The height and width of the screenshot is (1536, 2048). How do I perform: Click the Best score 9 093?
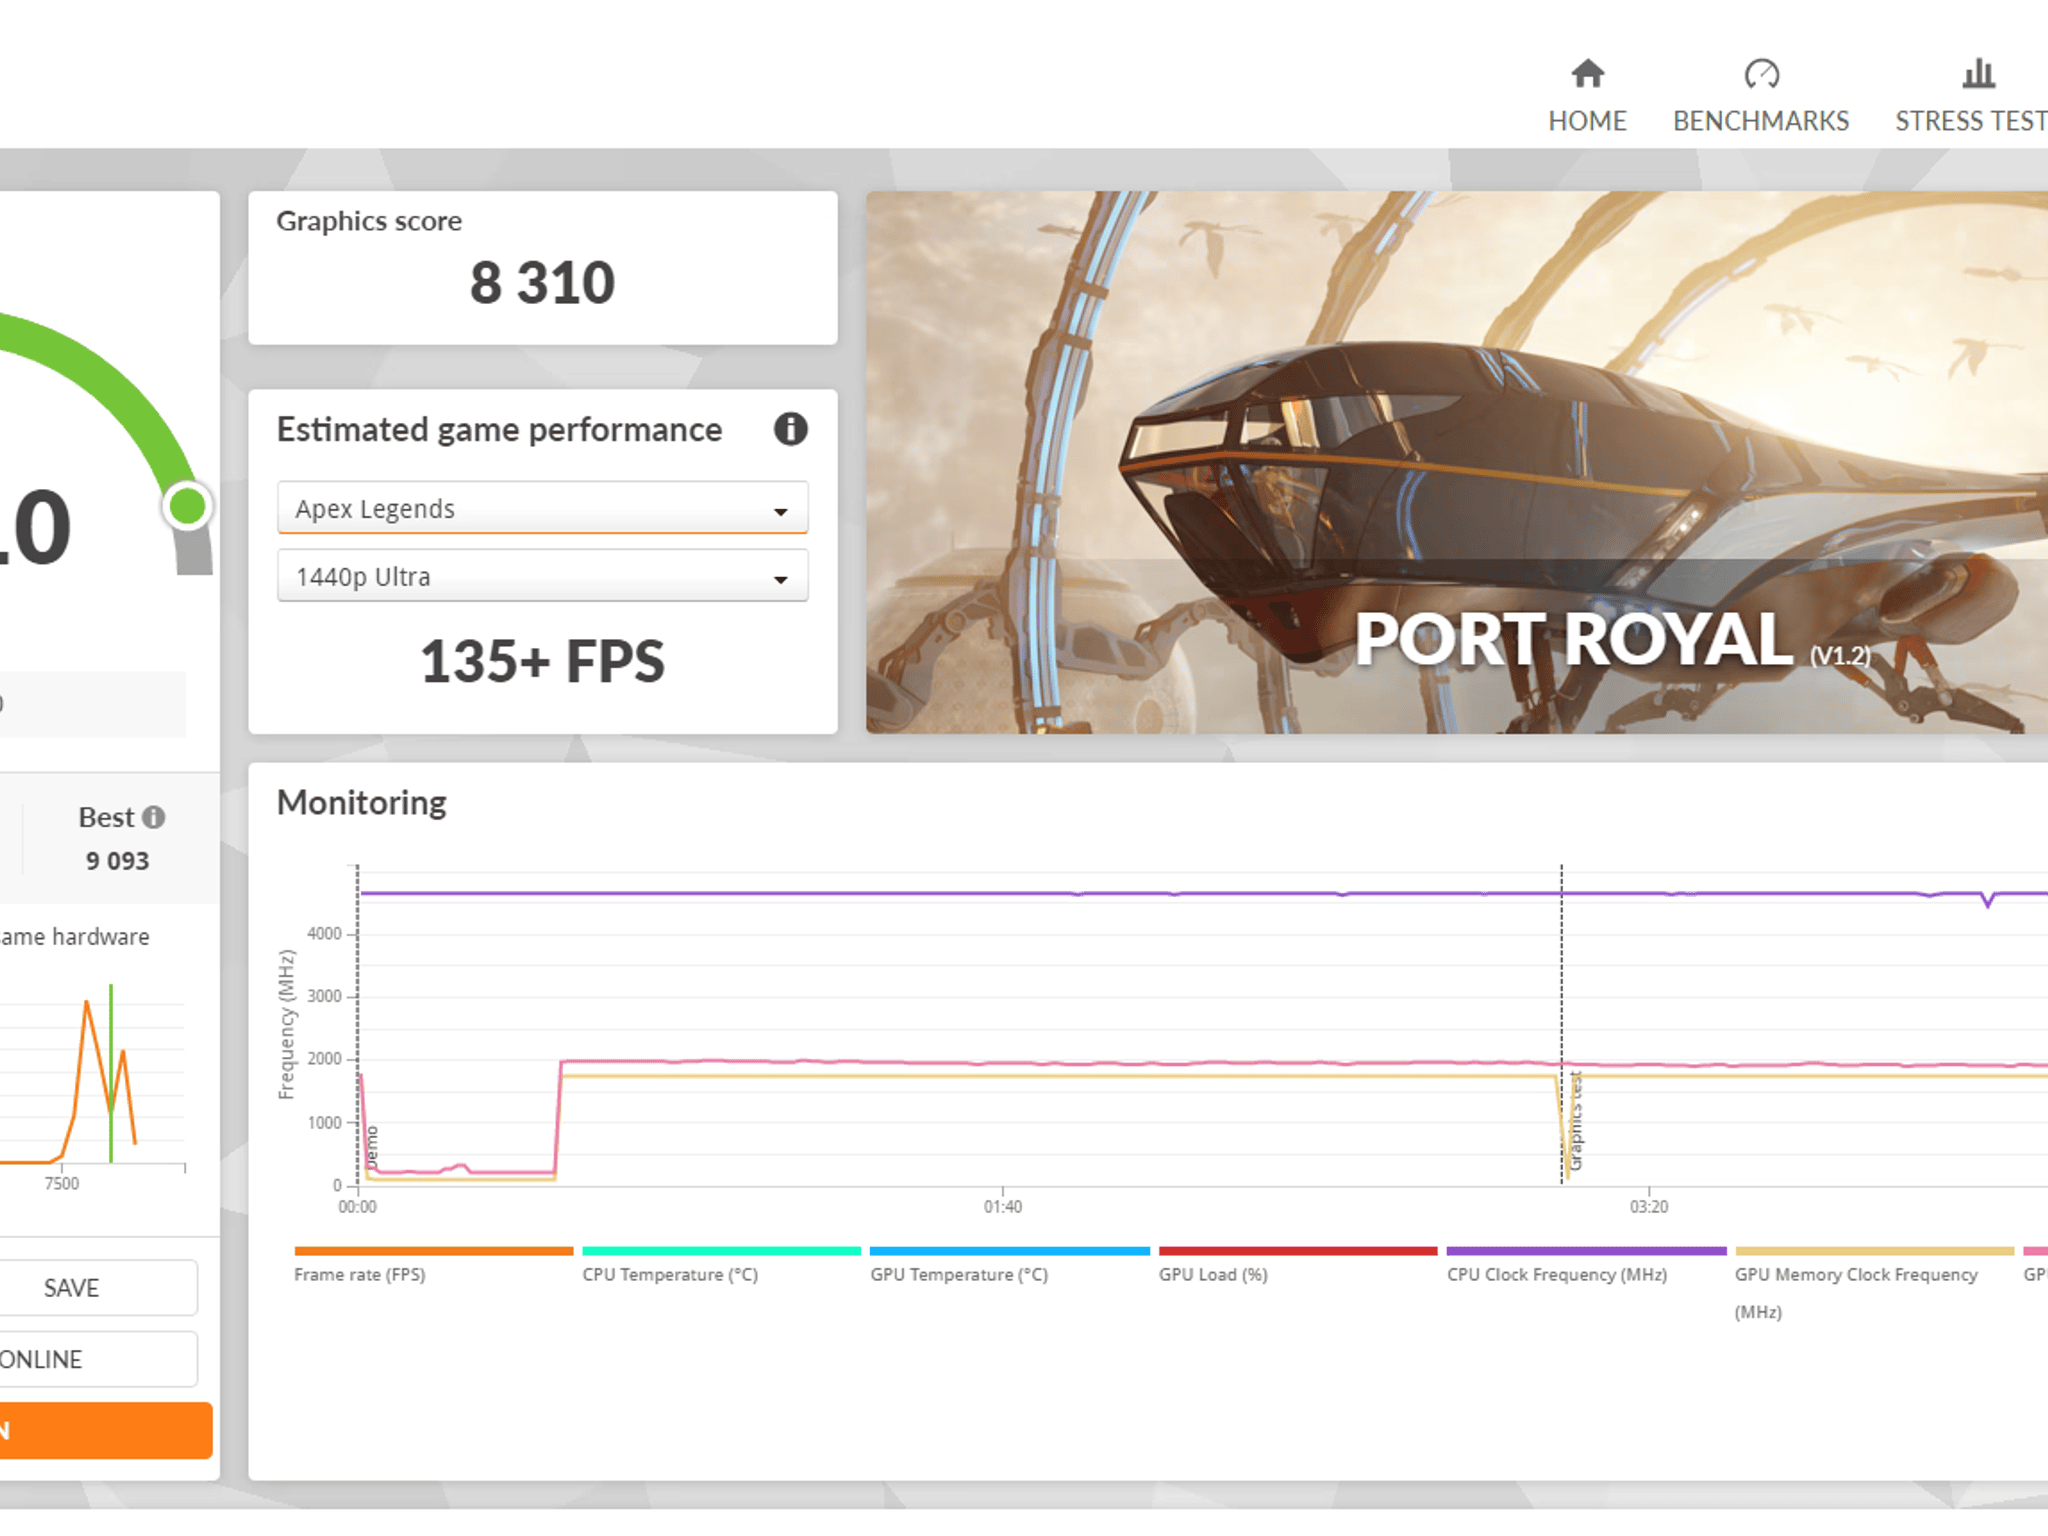pos(117,861)
